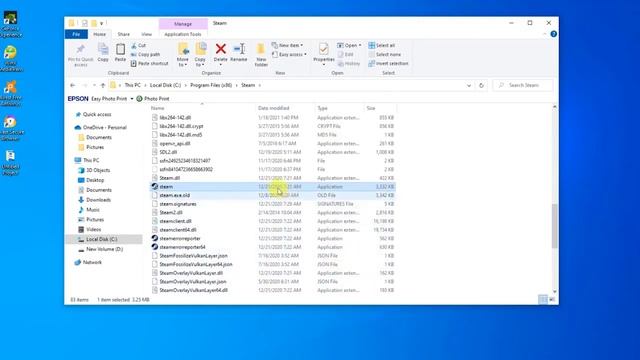
Task: Click Program Files (x86) in address path
Action: coord(211,85)
